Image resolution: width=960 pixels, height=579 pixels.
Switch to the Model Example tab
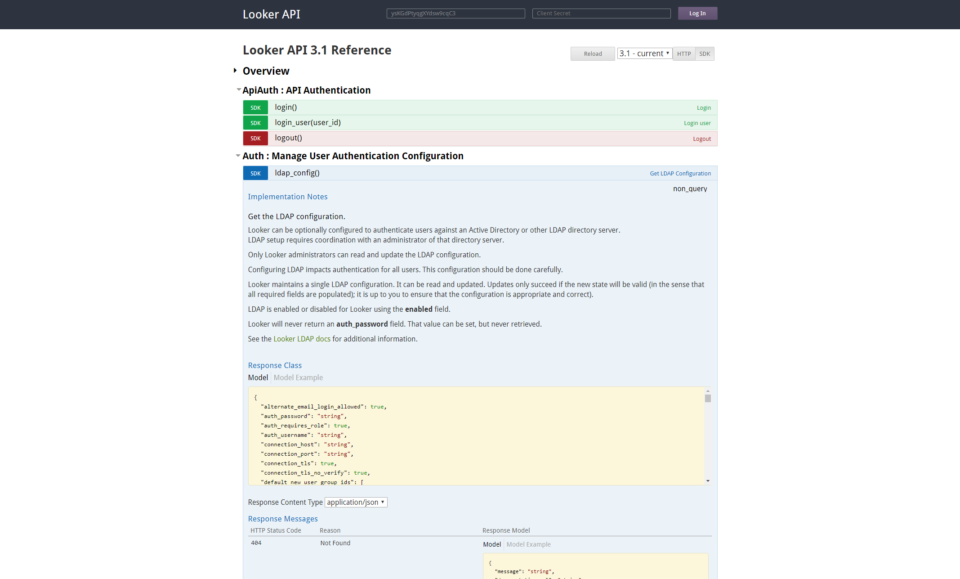[297, 377]
